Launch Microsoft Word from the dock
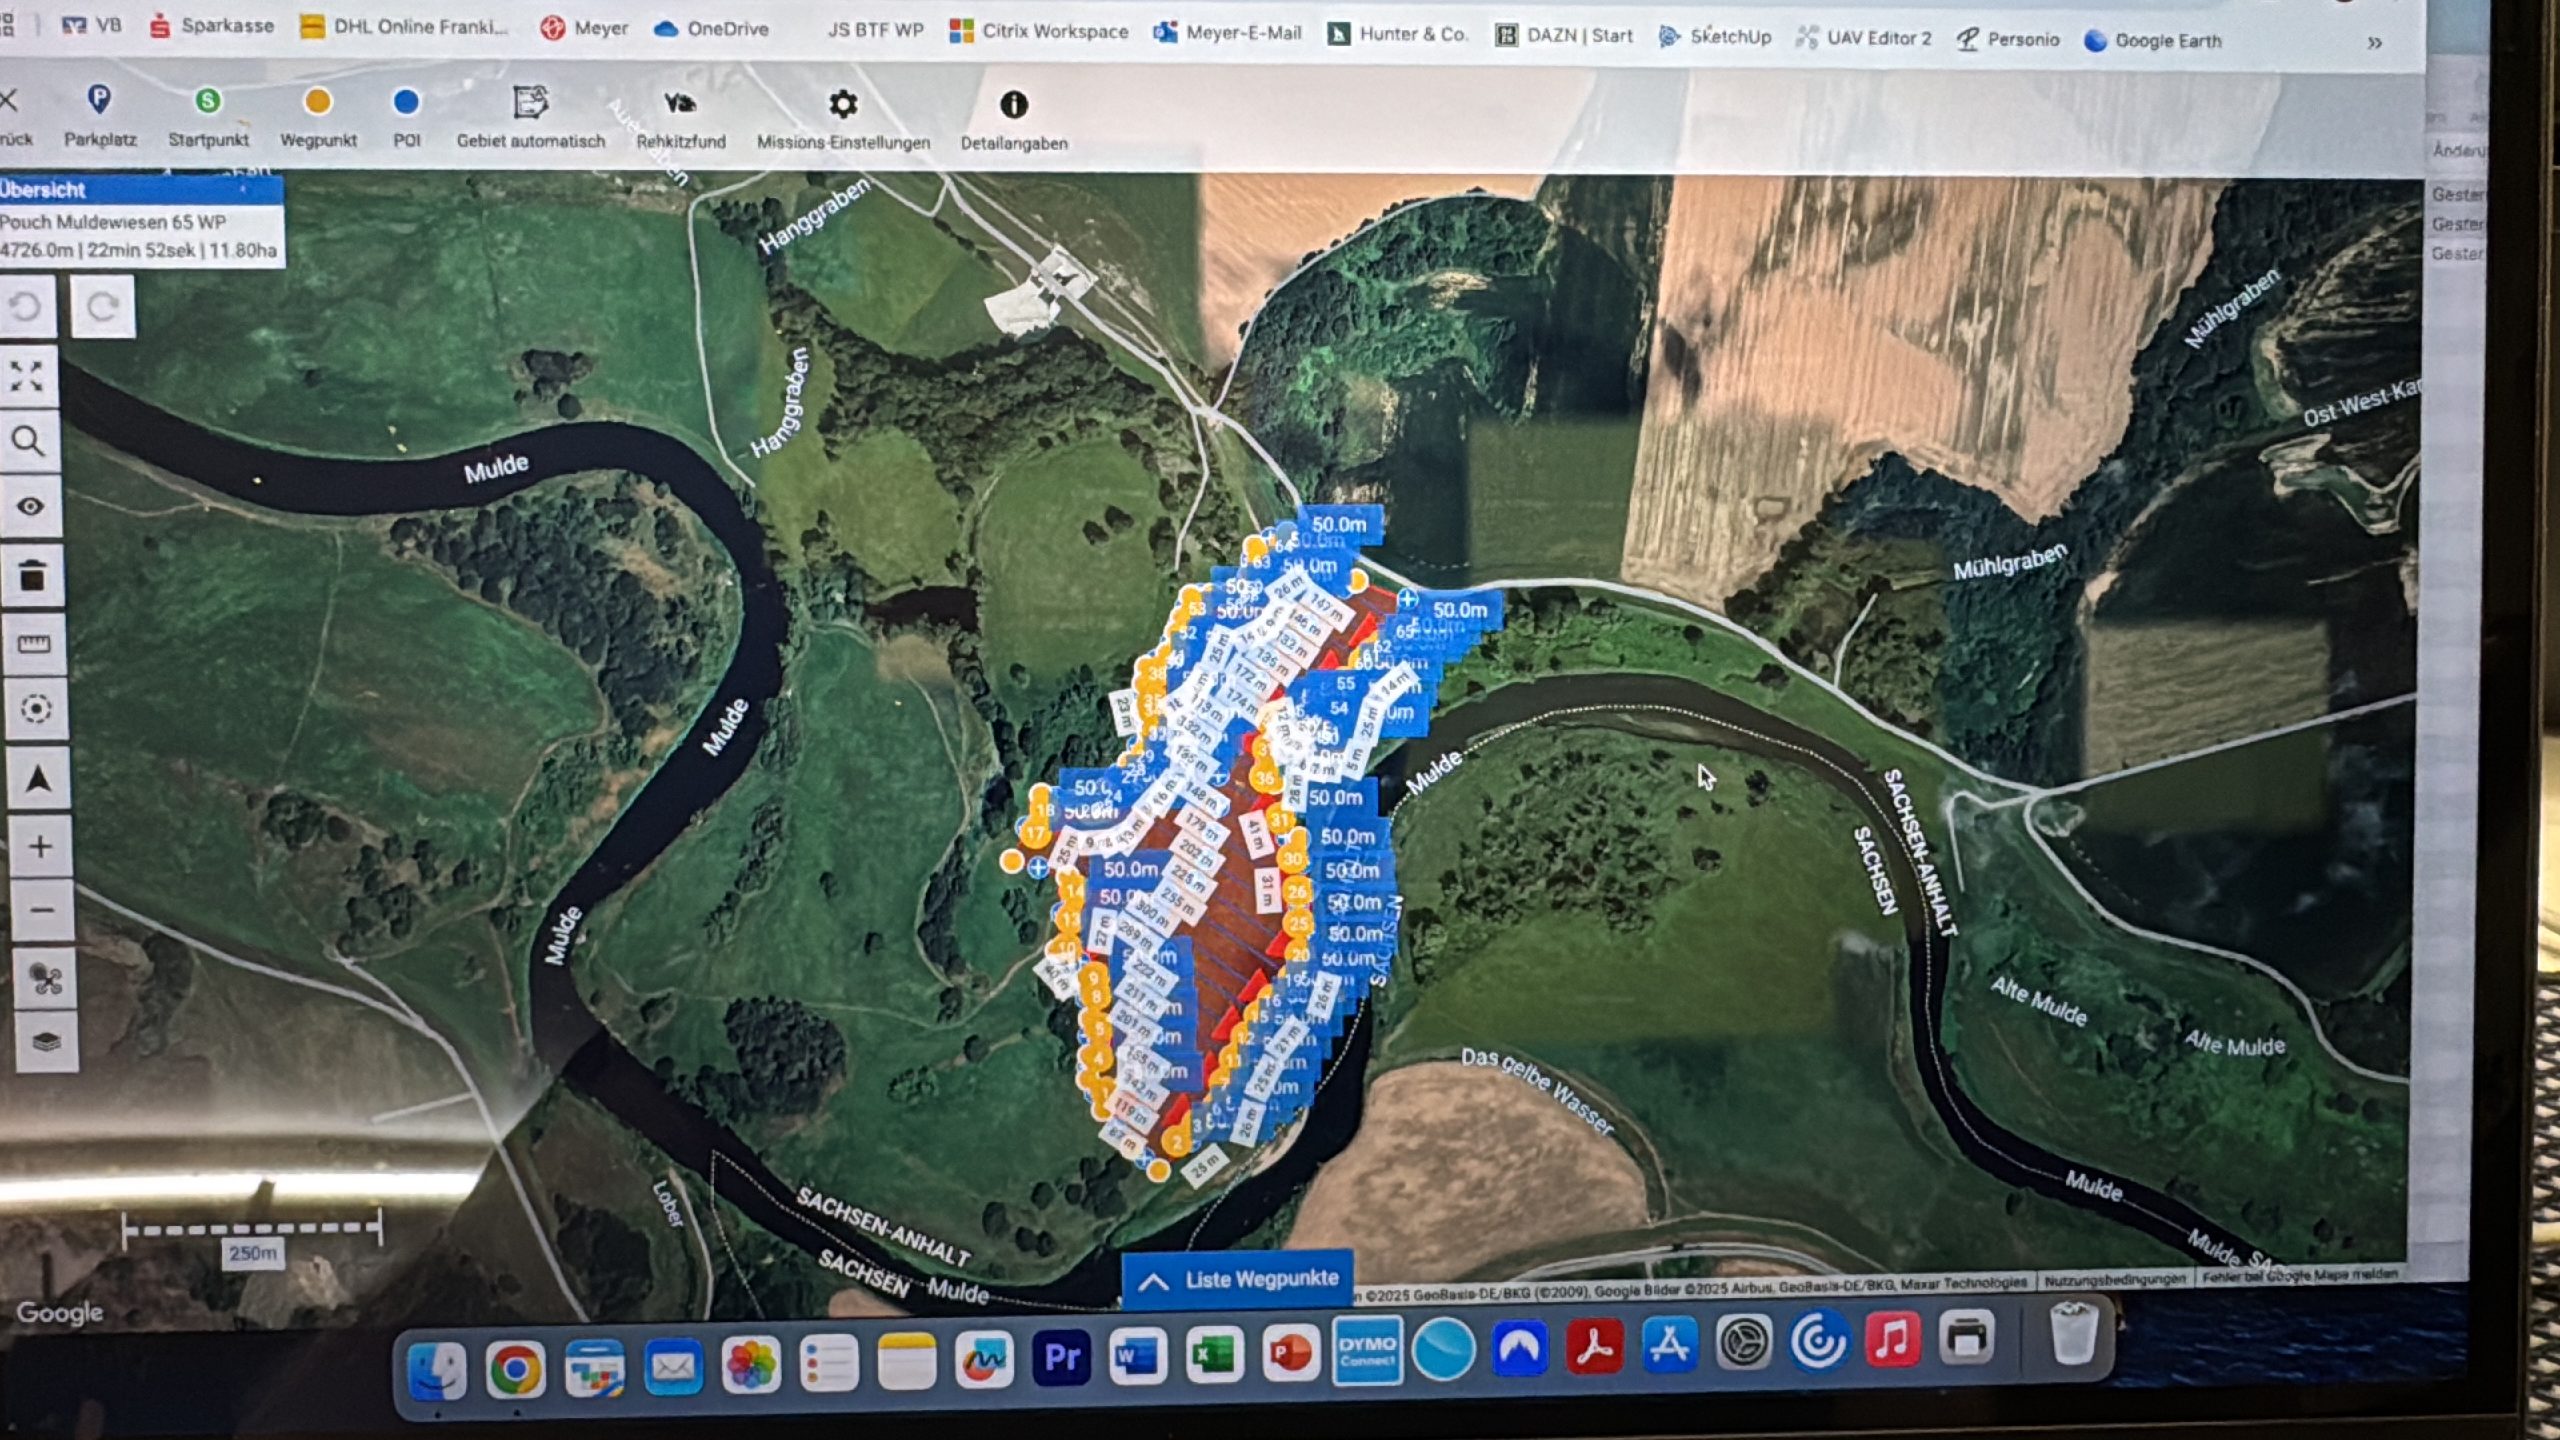 (1138, 1356)
